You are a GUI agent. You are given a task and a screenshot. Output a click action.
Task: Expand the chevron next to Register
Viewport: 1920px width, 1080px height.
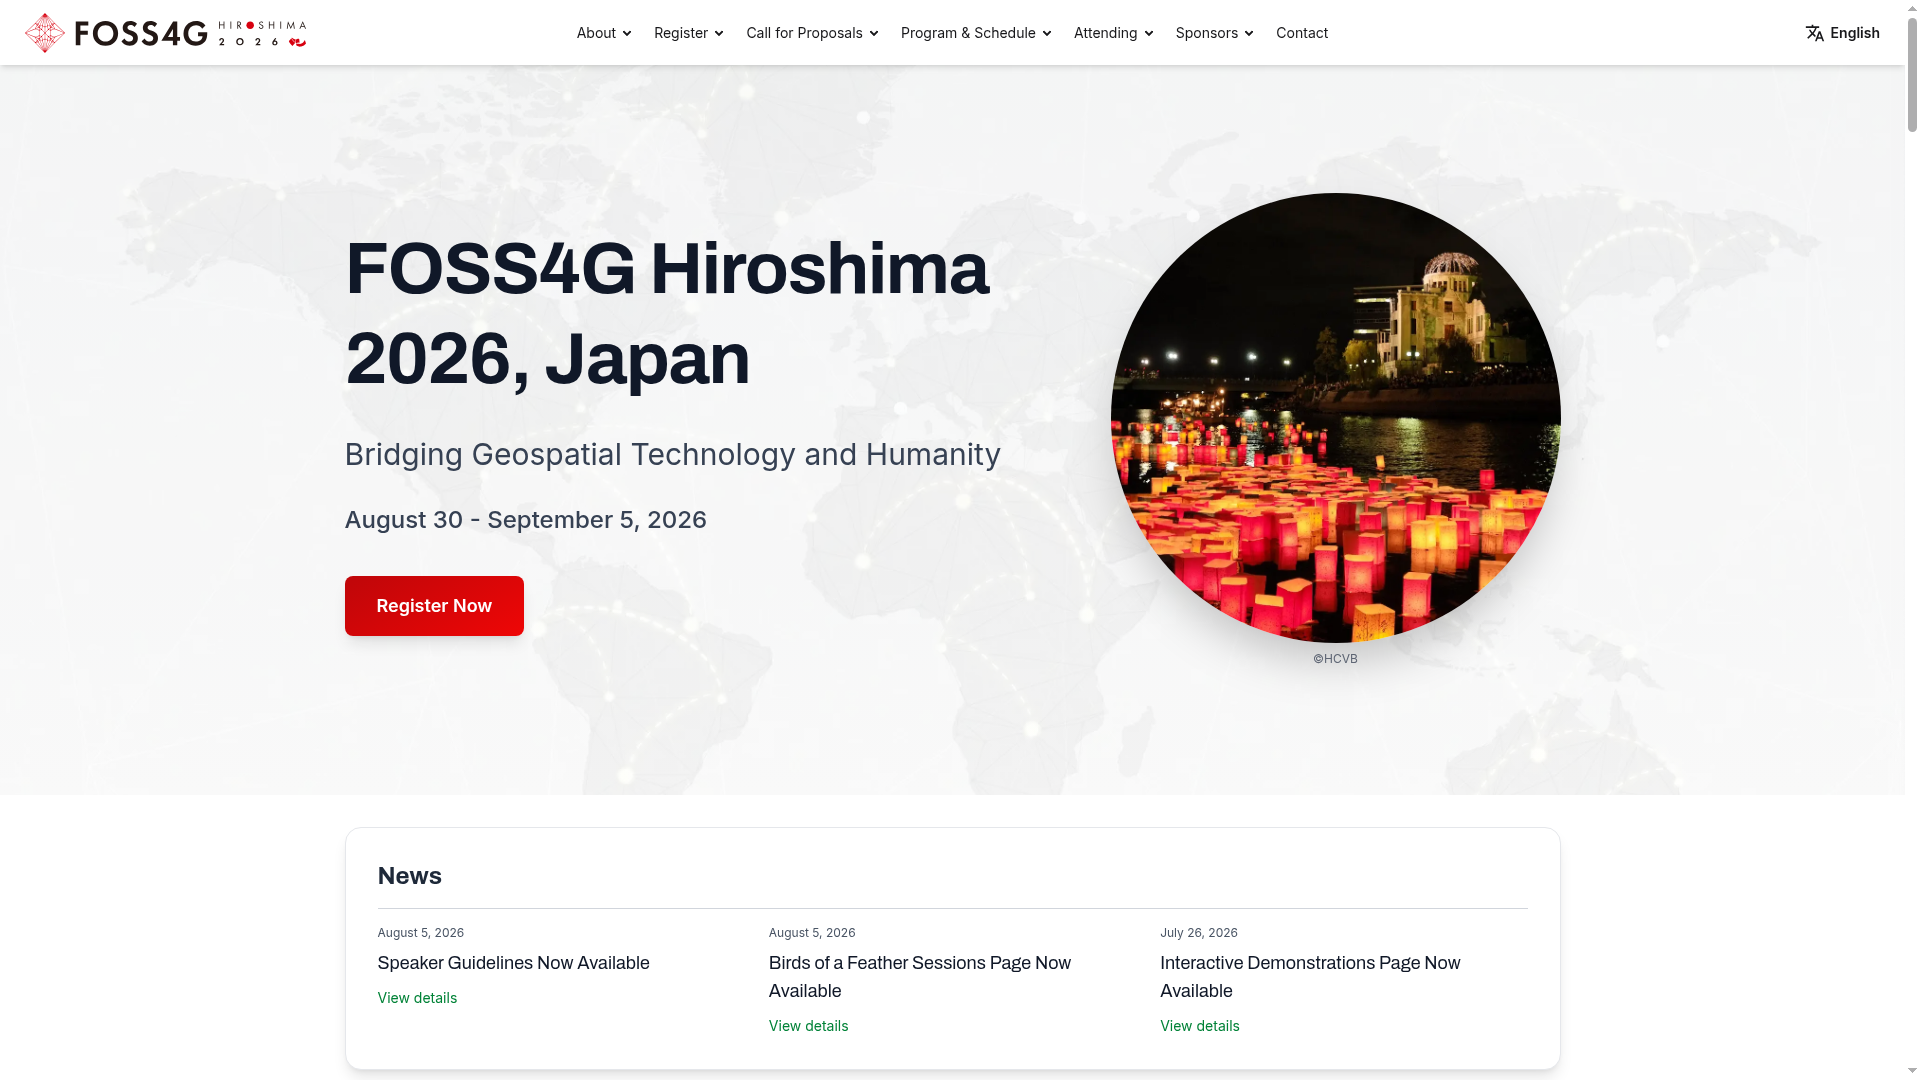(719, 34)
